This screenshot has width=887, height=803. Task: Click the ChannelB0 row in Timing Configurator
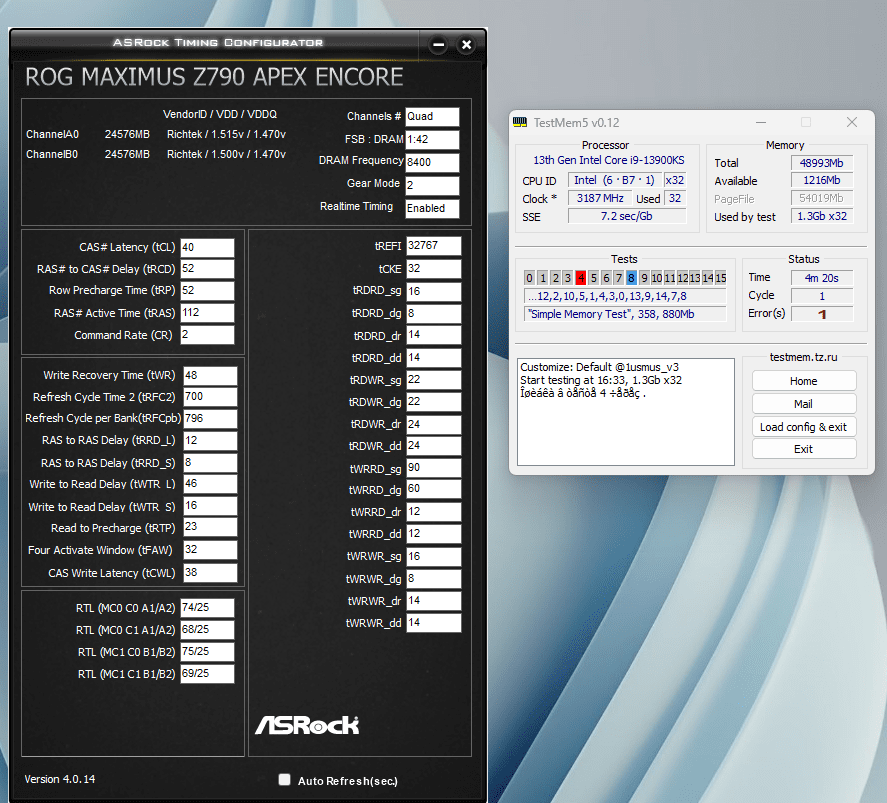156,154
